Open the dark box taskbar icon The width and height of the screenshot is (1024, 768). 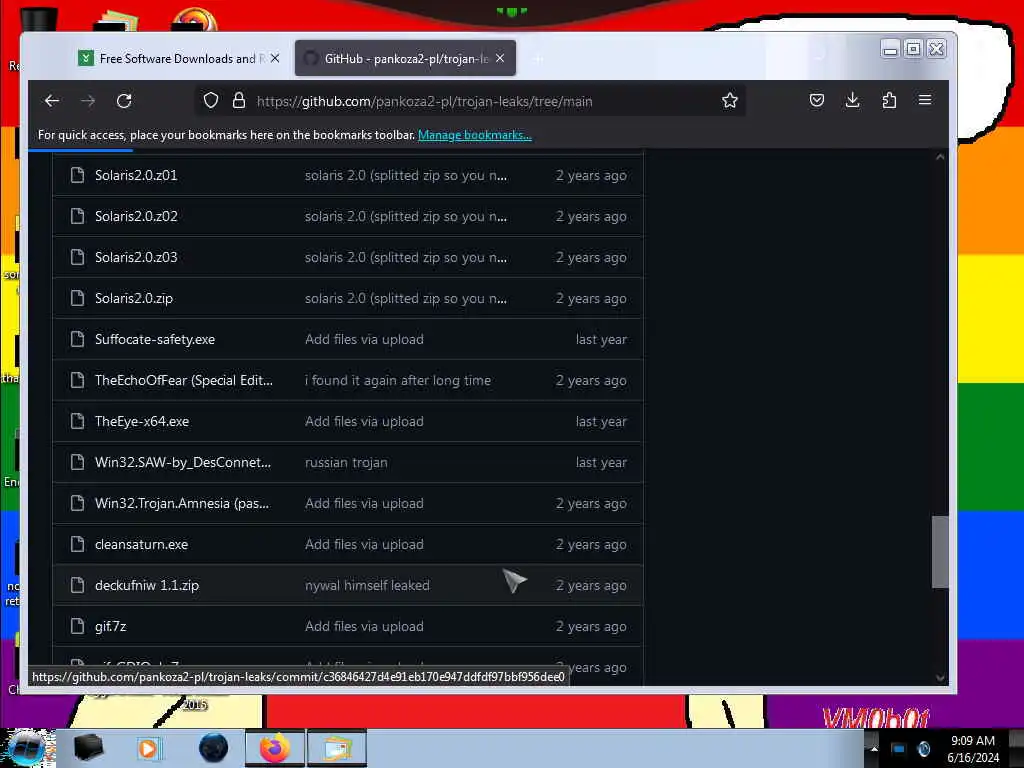click(89, 747)
